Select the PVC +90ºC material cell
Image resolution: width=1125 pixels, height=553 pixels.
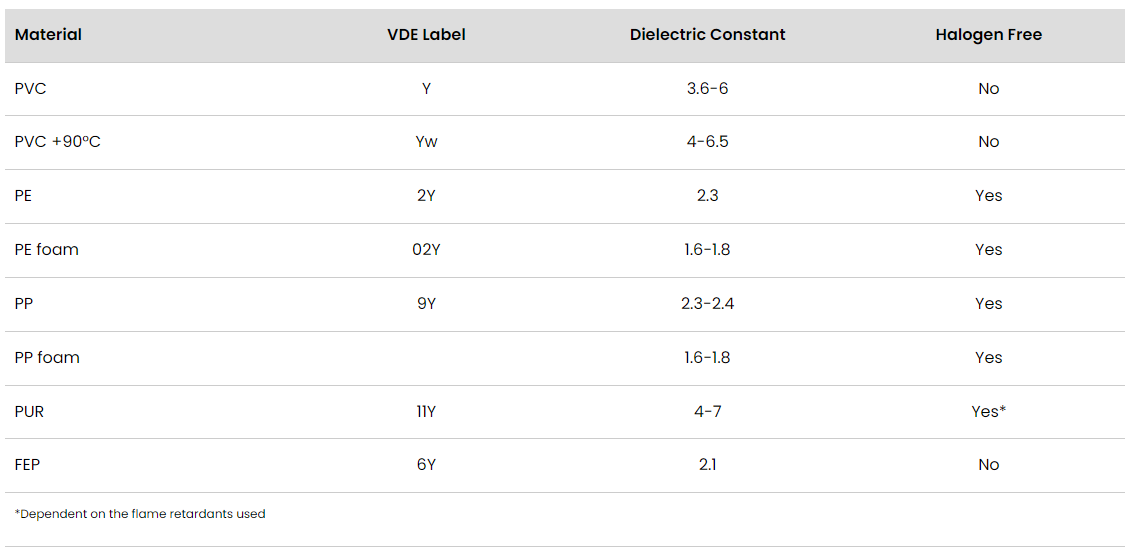coord(57,142)
